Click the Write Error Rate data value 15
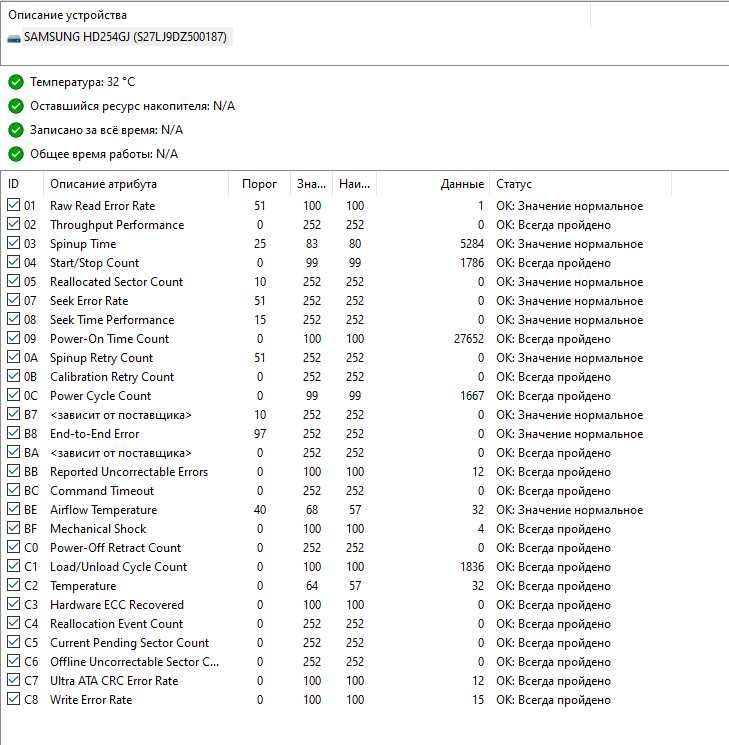The height and width of the screenshot is (745, 729). click(x=478, y=700)
